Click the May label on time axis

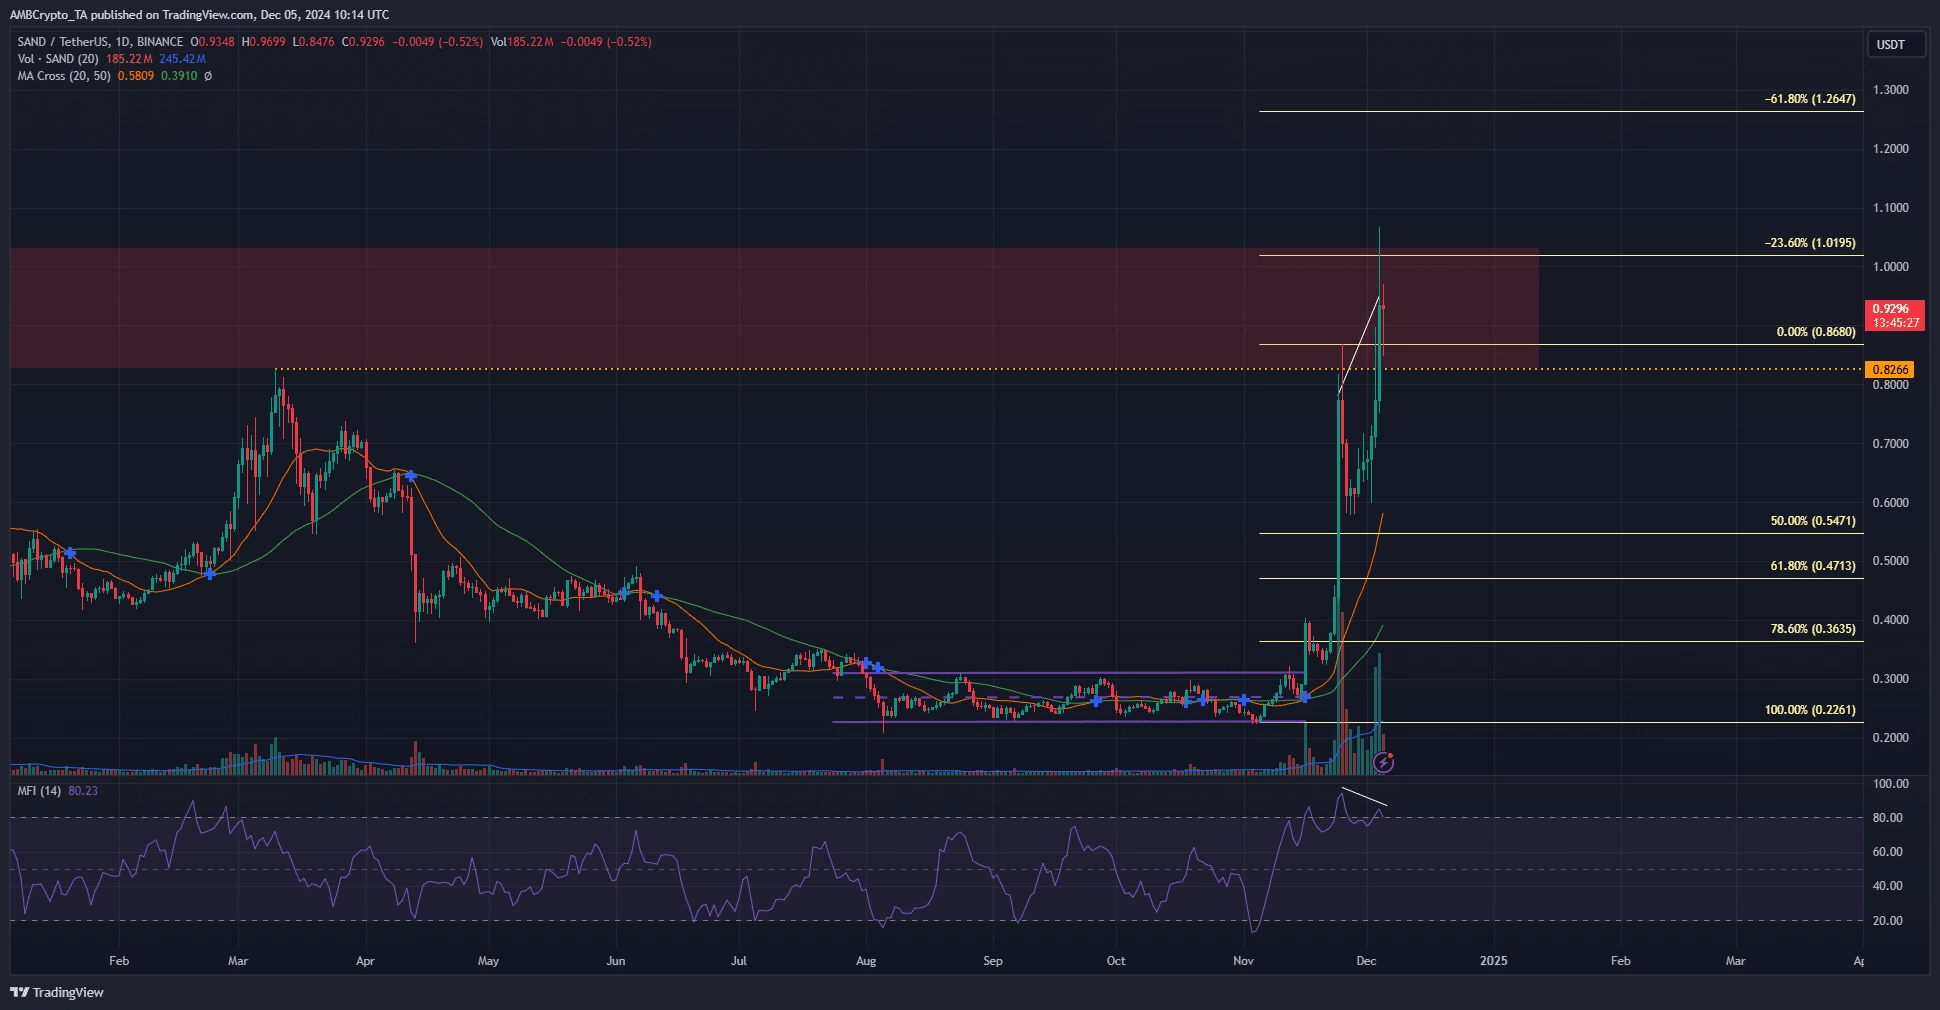(488, 961)
